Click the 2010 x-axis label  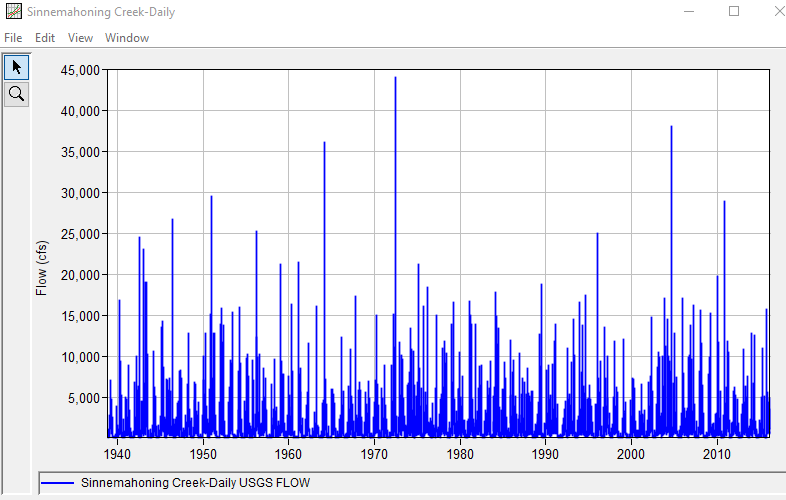tap(717, 454)
